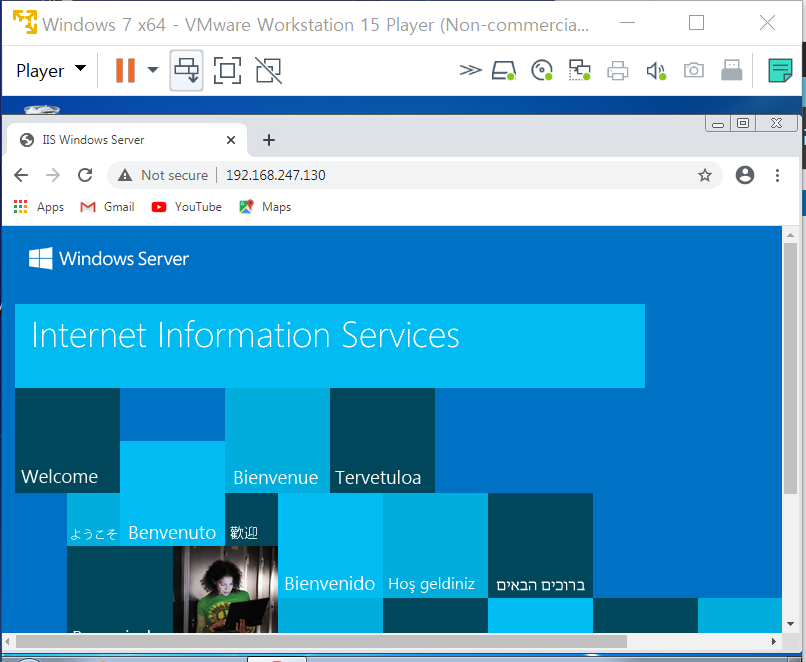Click the USB device icon
The height and width of the screenshot is (662, 806).
(731, 70)
